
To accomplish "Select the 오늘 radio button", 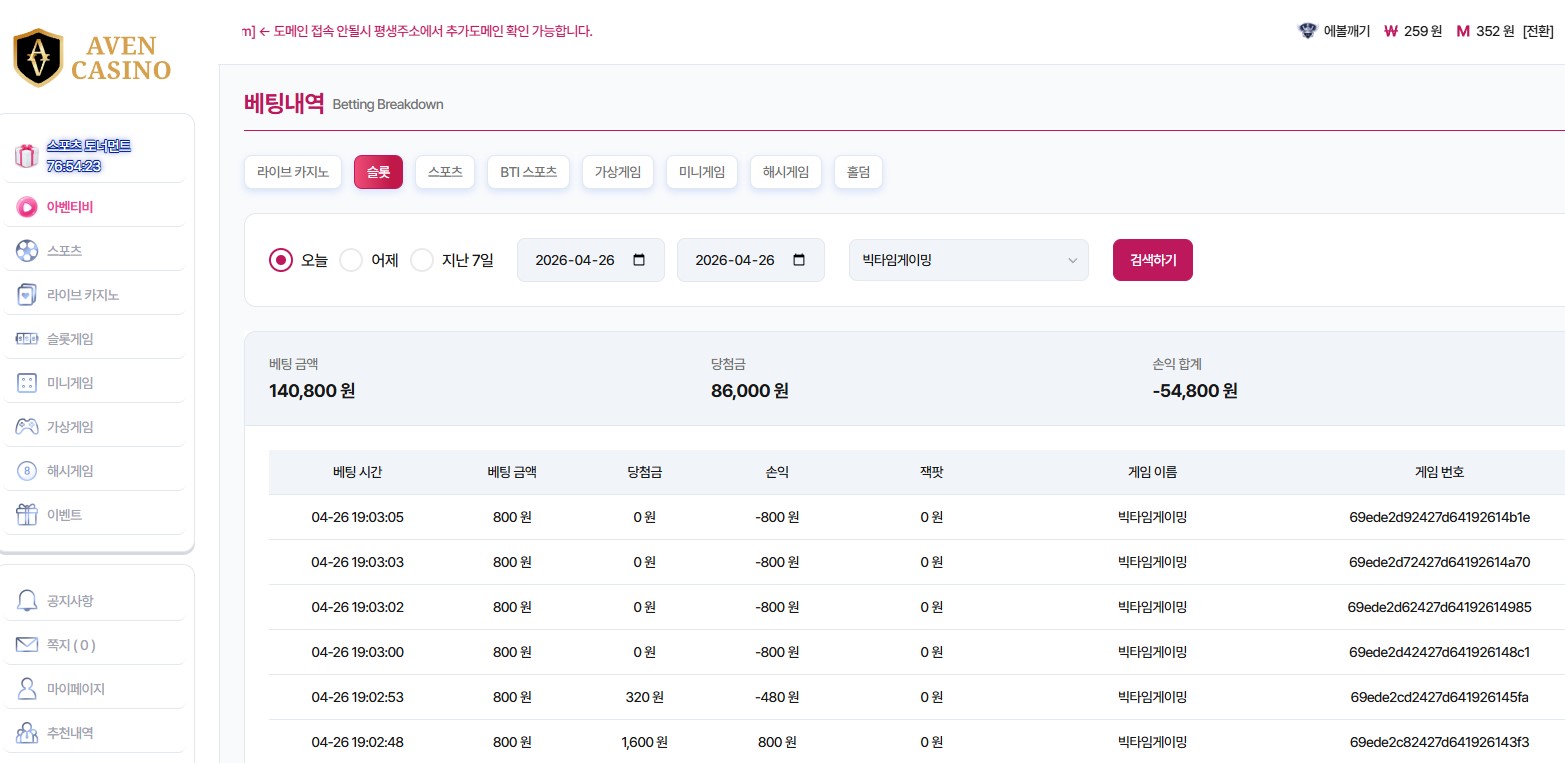I will 281,260.
